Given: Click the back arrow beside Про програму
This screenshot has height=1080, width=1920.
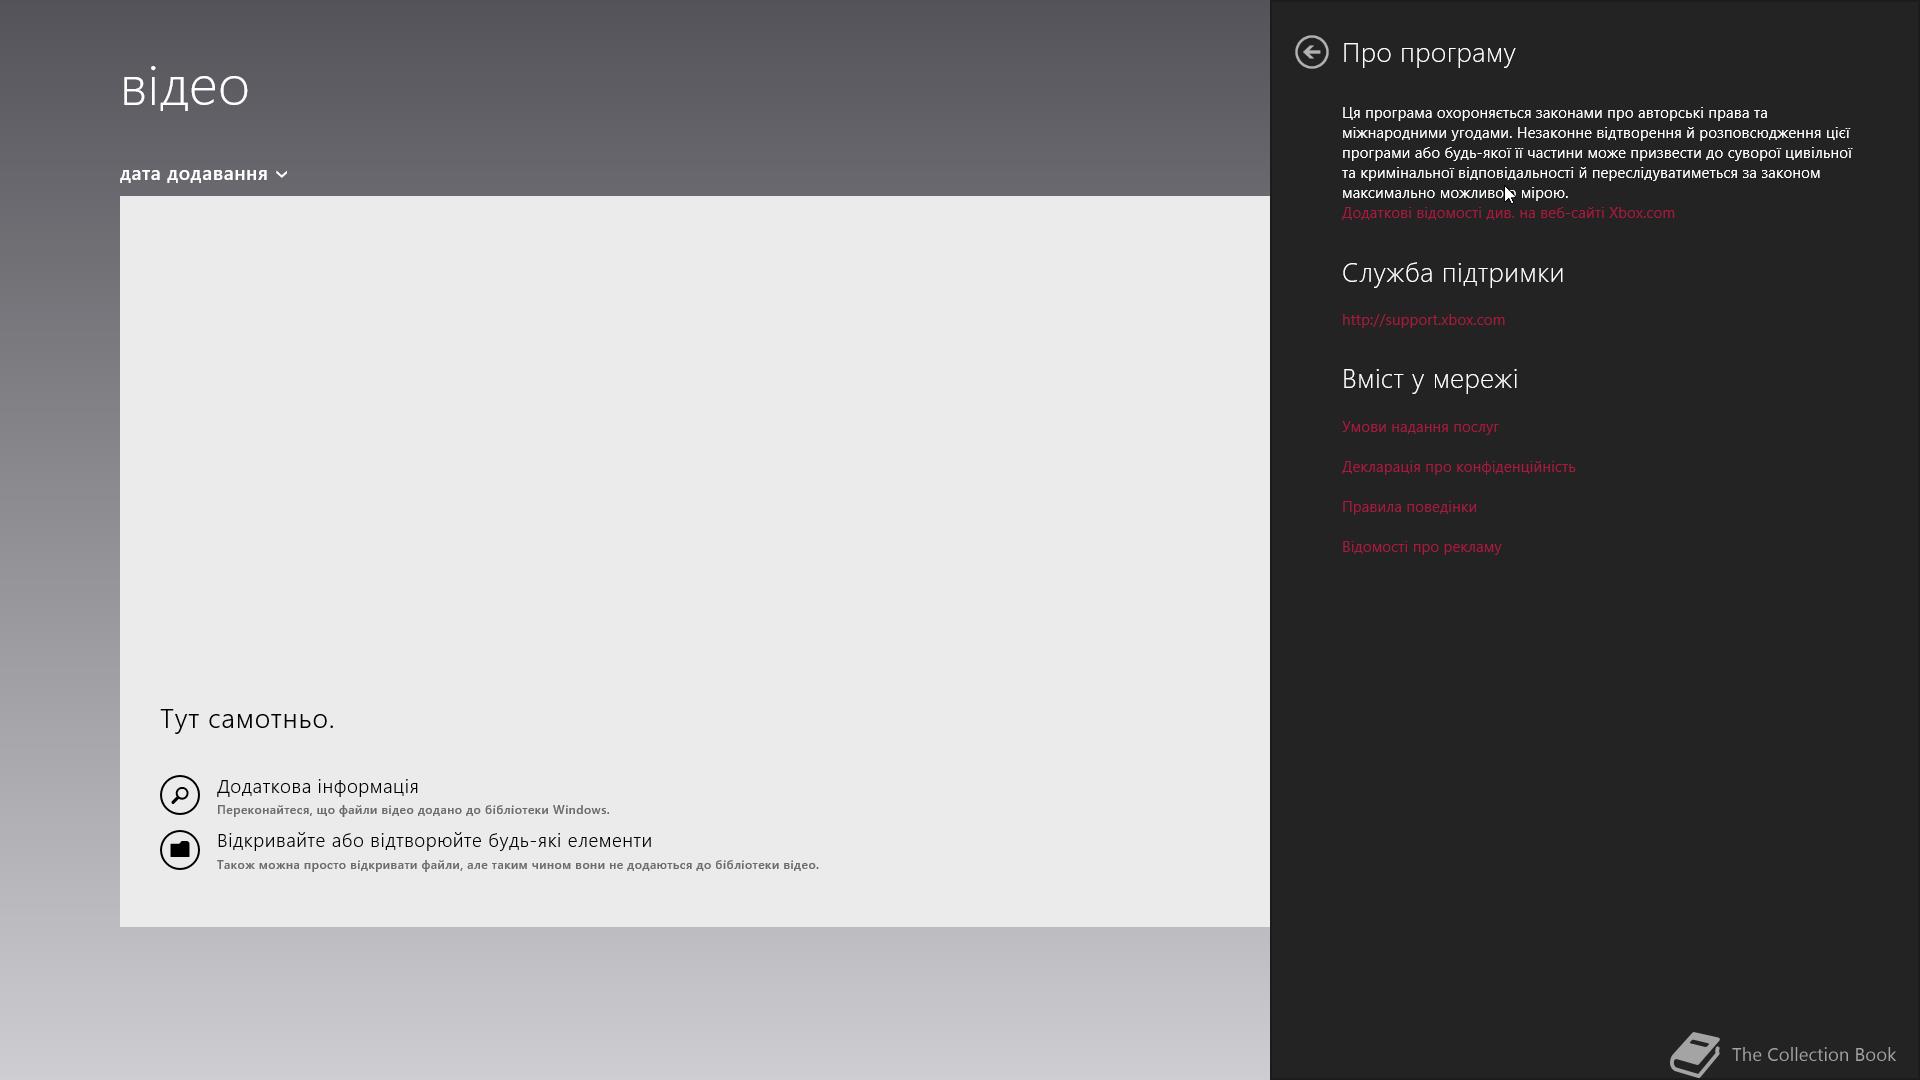Looking at the screenshot, I should (1311, 52).
